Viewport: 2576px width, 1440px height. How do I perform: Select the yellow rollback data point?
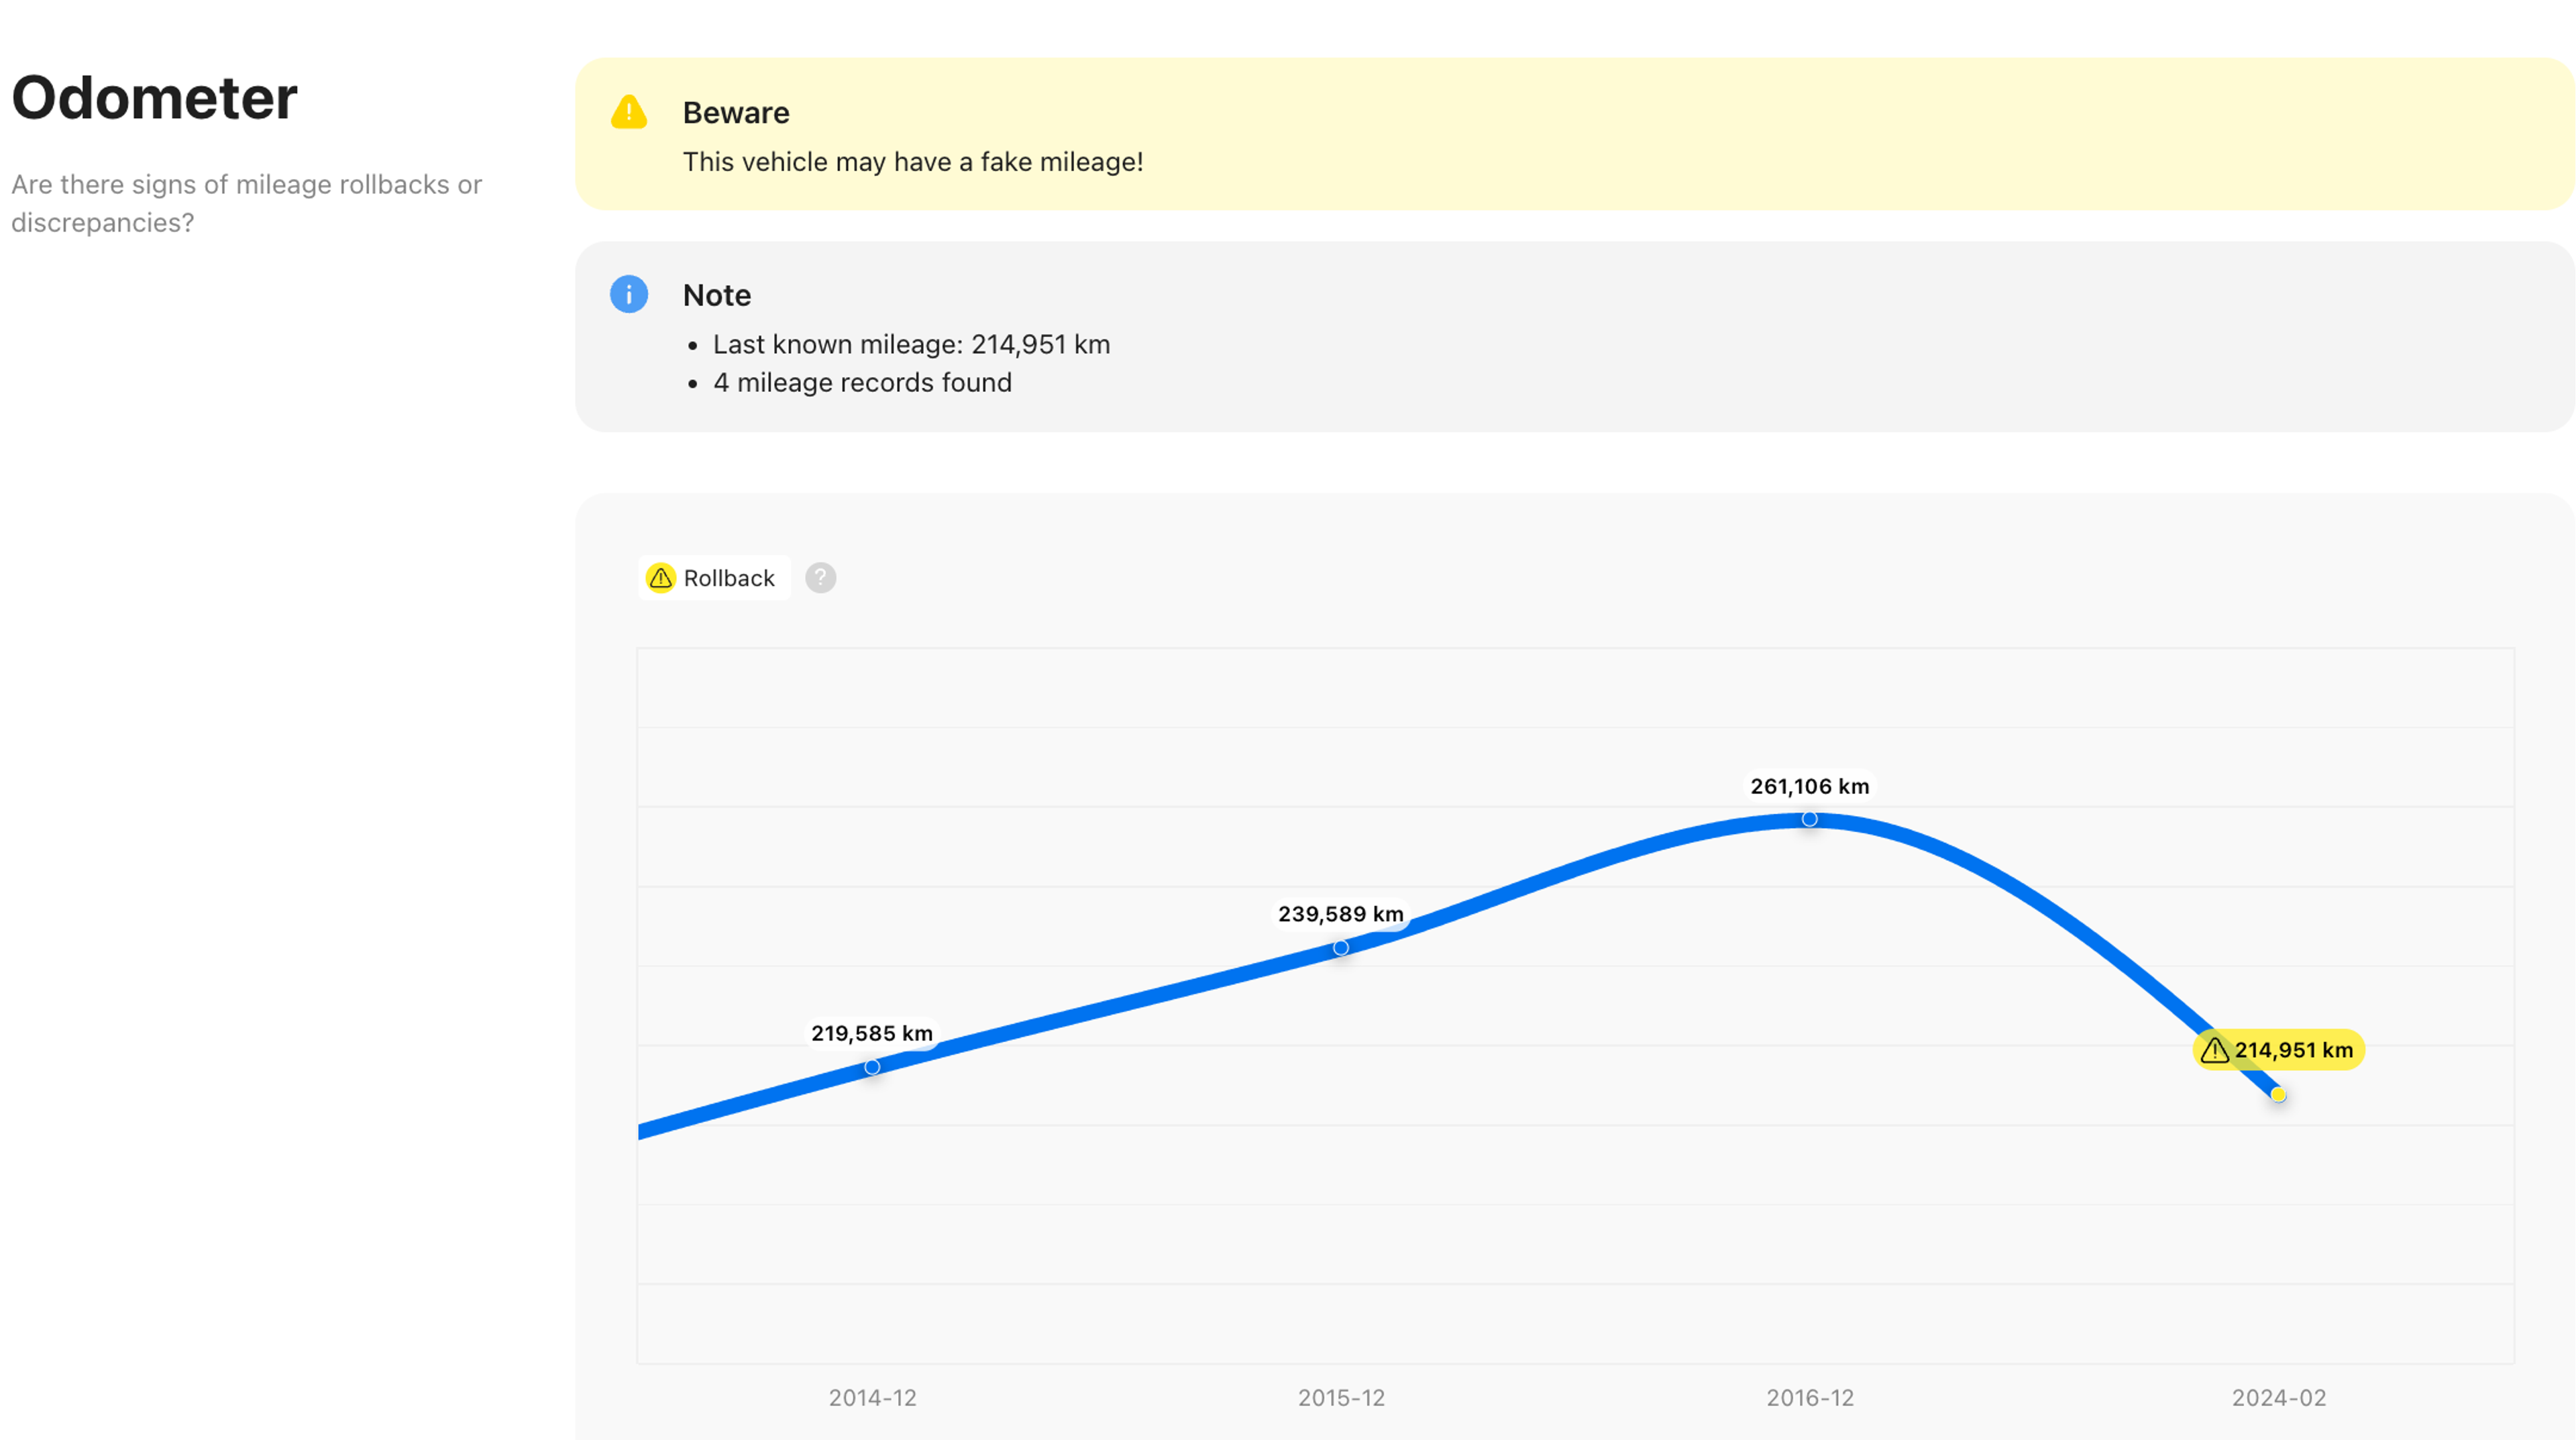click(2278, 1095)
